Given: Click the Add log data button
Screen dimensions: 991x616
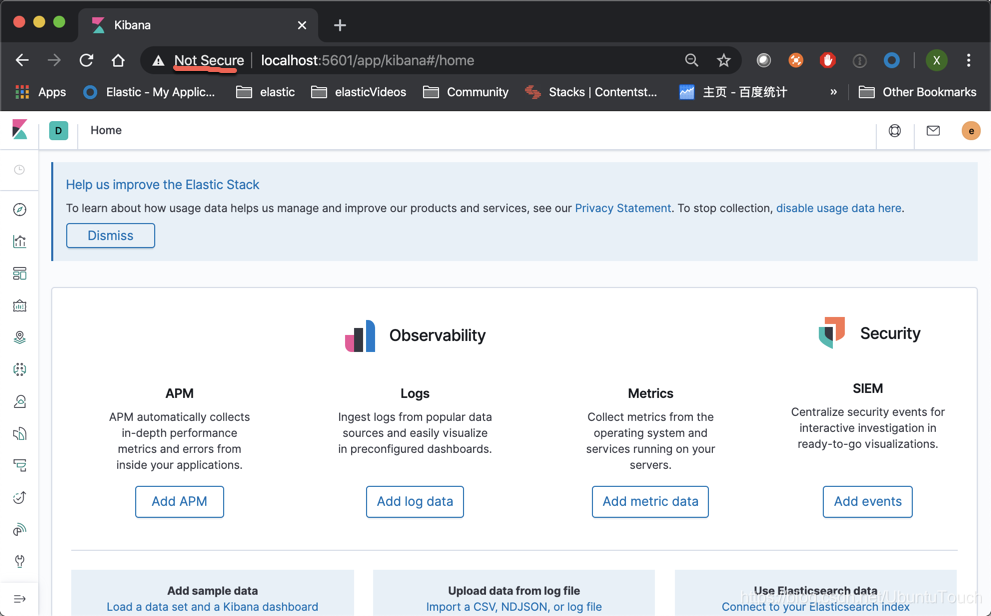Looking at the screenshot, I should 415,502.
